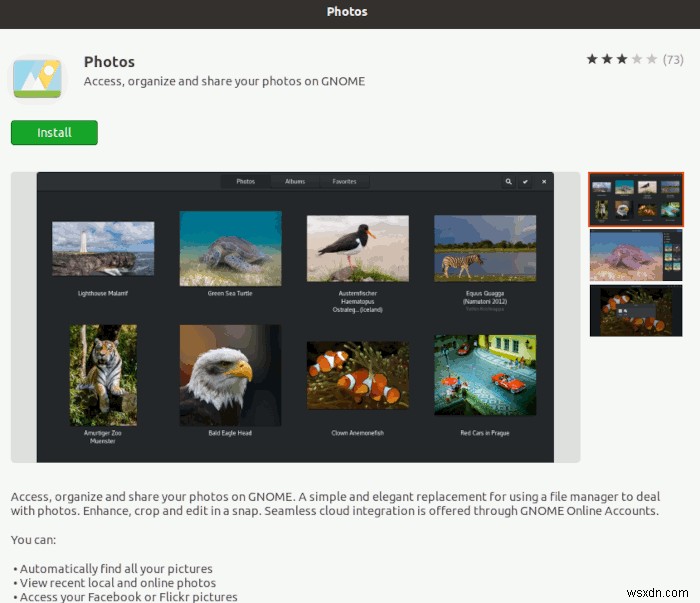
Task: Click the Amurtiger Zoo Muenster photo
Action: 103,375
